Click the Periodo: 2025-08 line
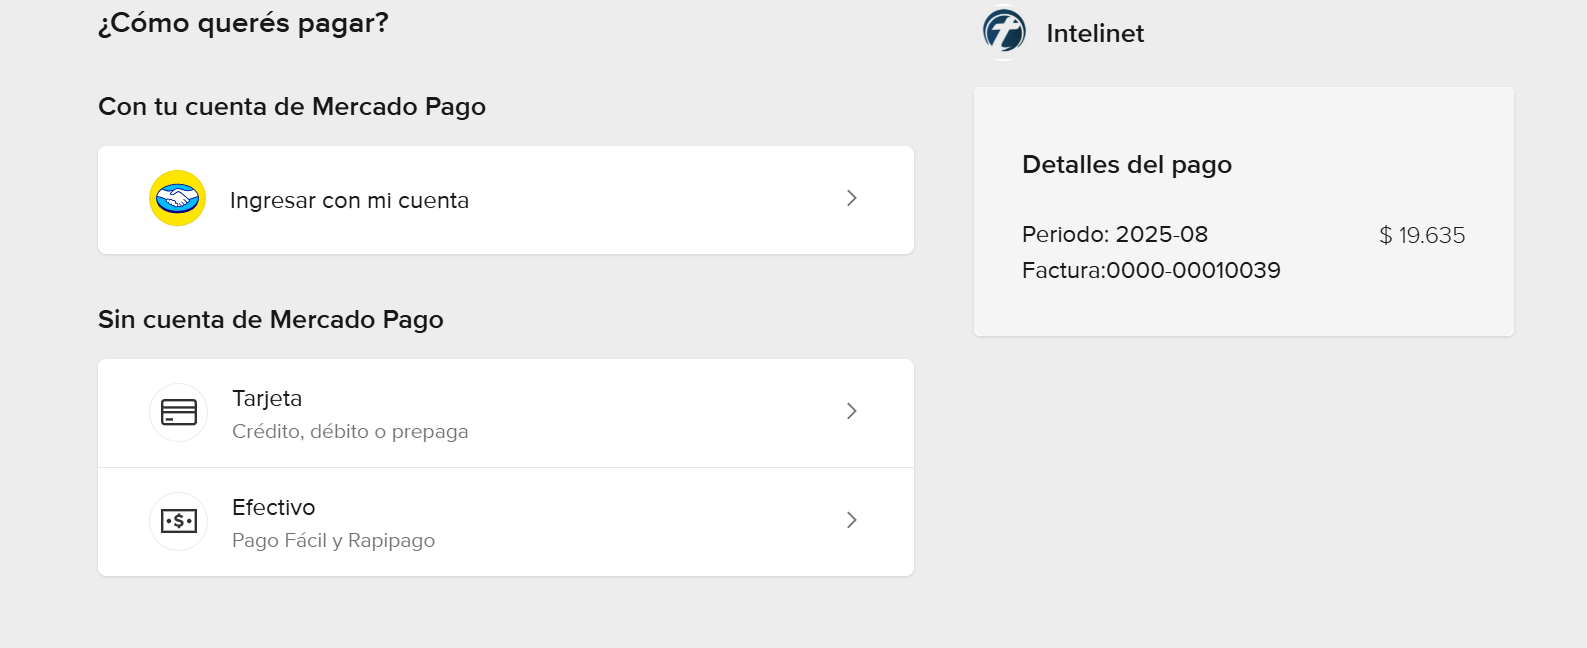The width and height of the screenshot is (1587, 648). point(1114,235)
